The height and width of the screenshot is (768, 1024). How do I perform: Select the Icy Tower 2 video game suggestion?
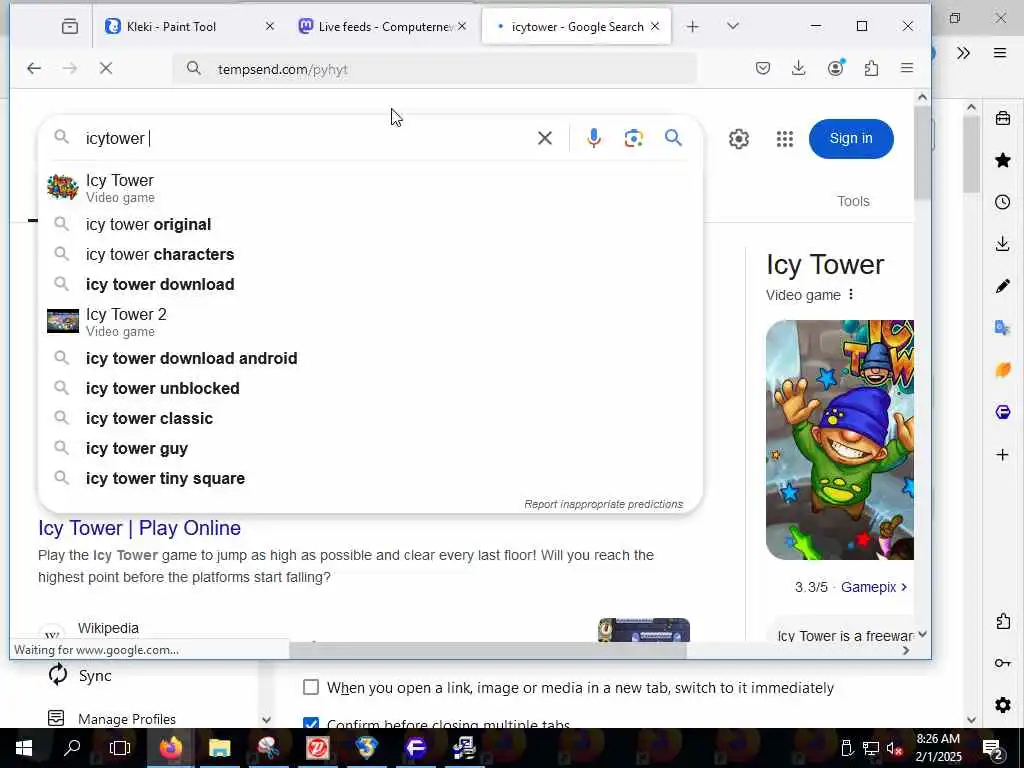[x=370, y=321]
